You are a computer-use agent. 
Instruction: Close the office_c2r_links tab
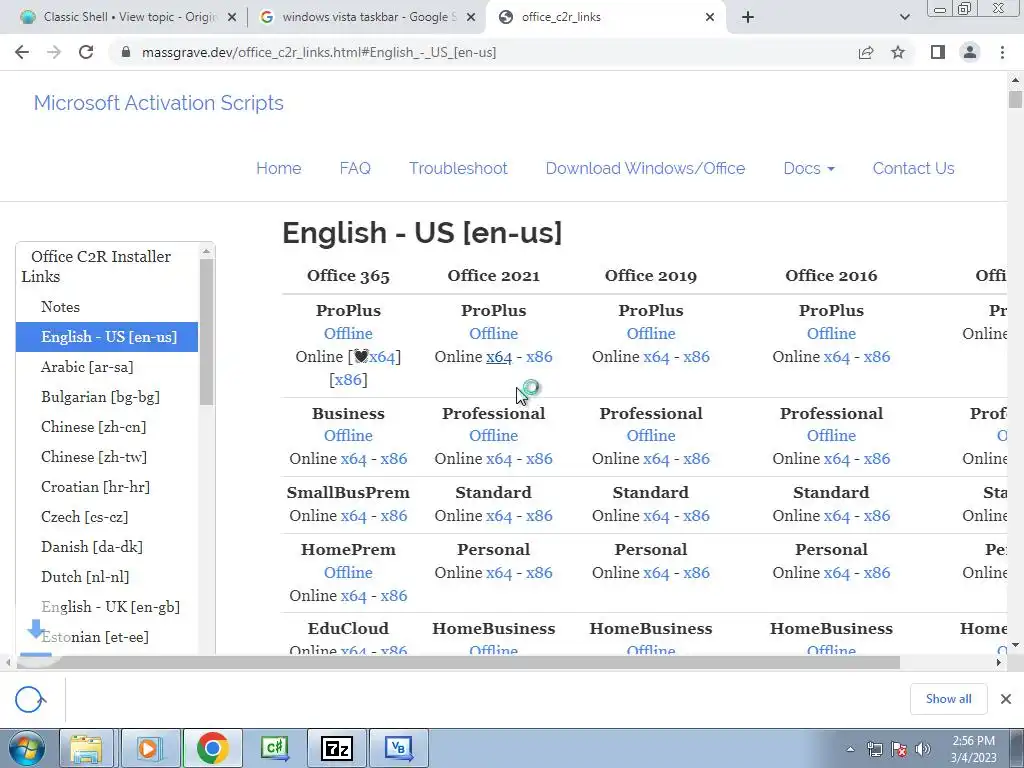(x=710, y=17)
